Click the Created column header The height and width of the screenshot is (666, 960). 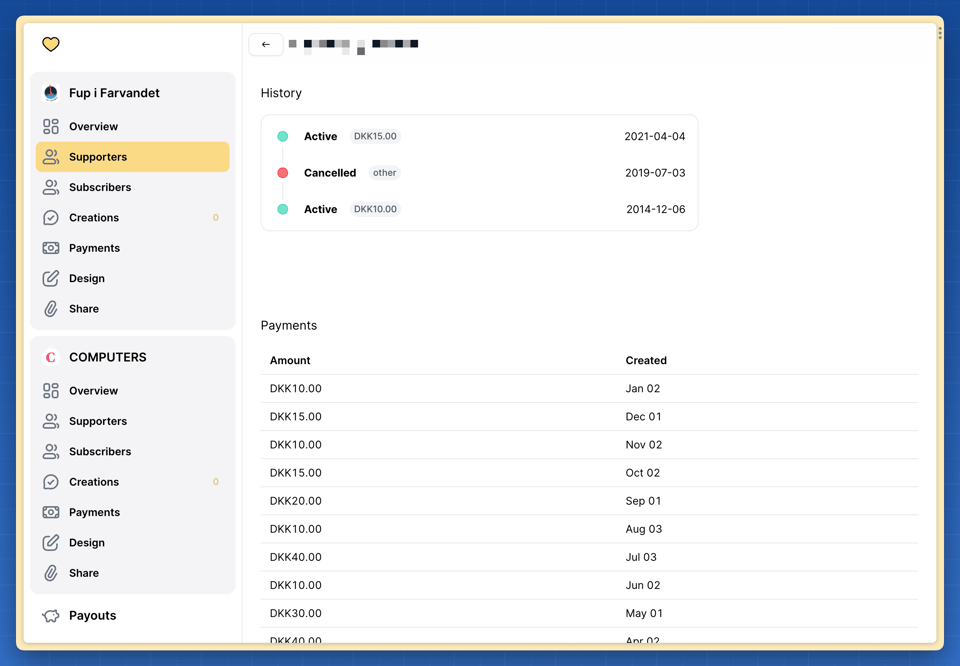pyautogui.click(x=646, y=361)
